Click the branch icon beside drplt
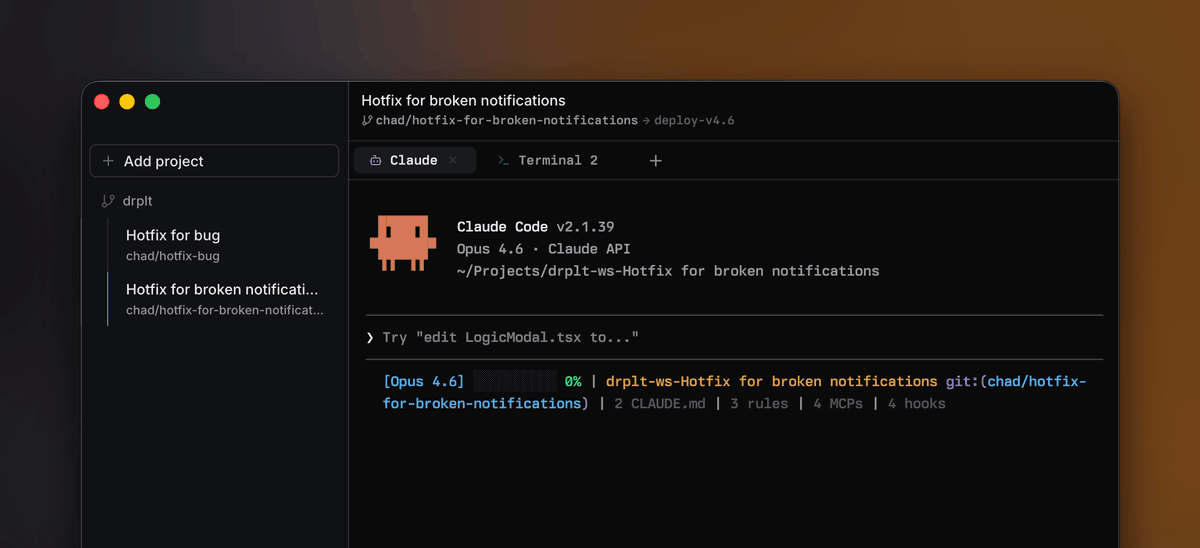This screenshot has height=548, width=1200. click(108, 201)
